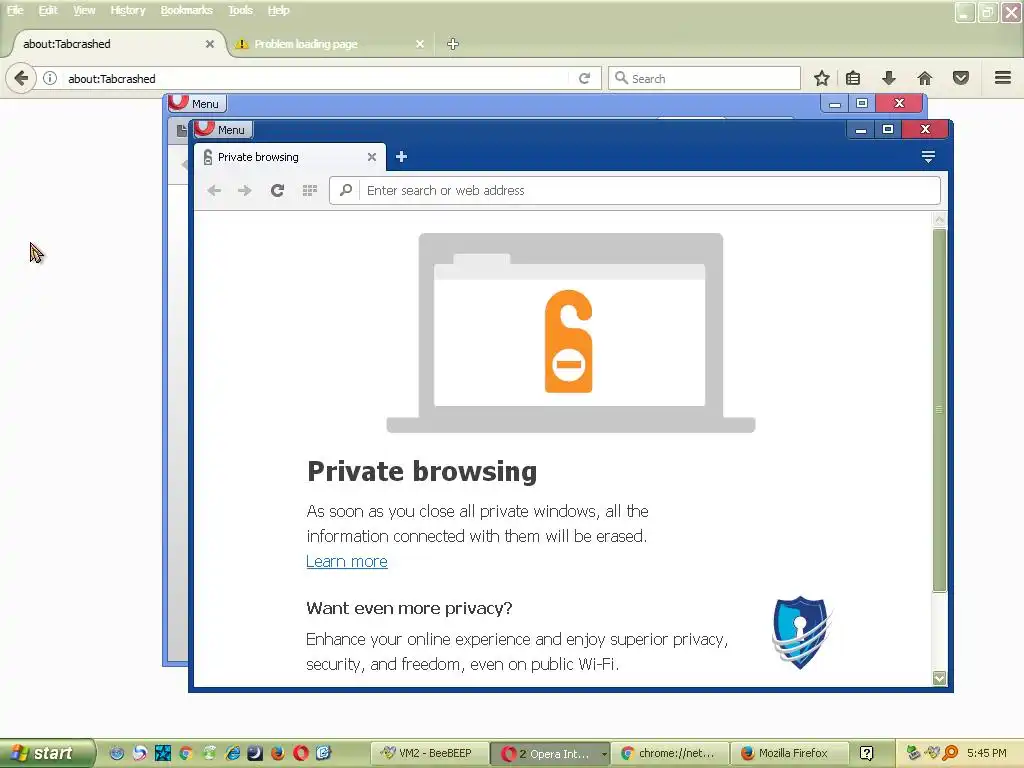
Task: Switch to VM2 - BeeBEEP taskbar button
Action: pos(429,753)
